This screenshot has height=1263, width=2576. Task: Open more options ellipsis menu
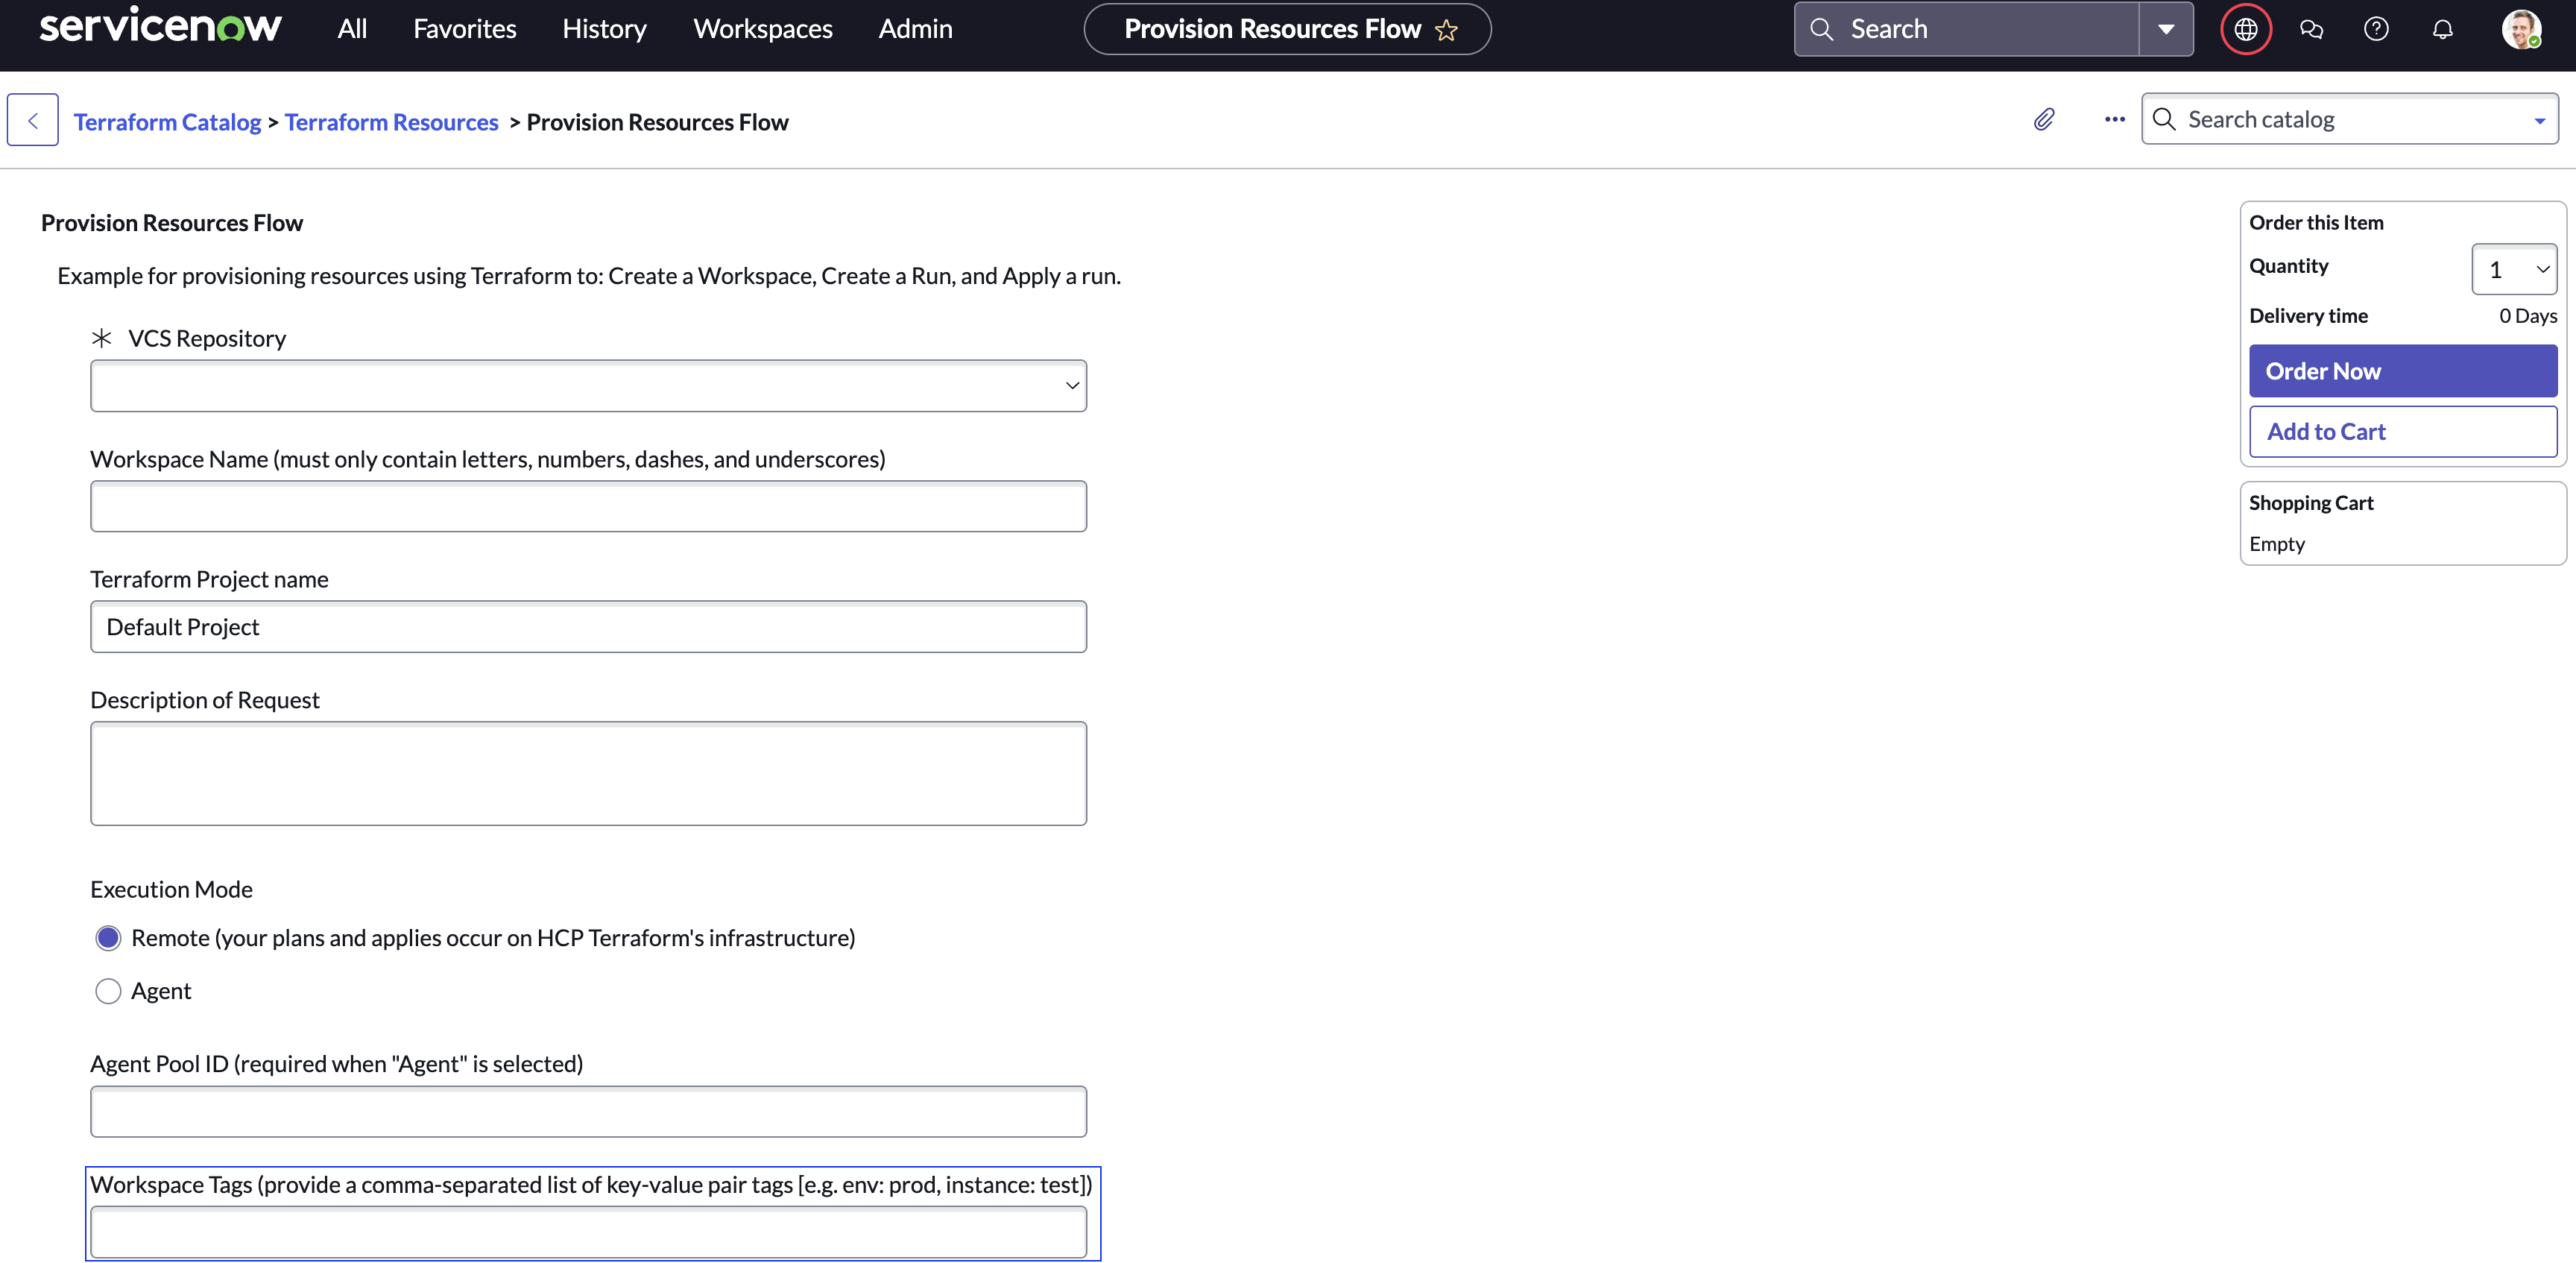(x=2114, y=120)
